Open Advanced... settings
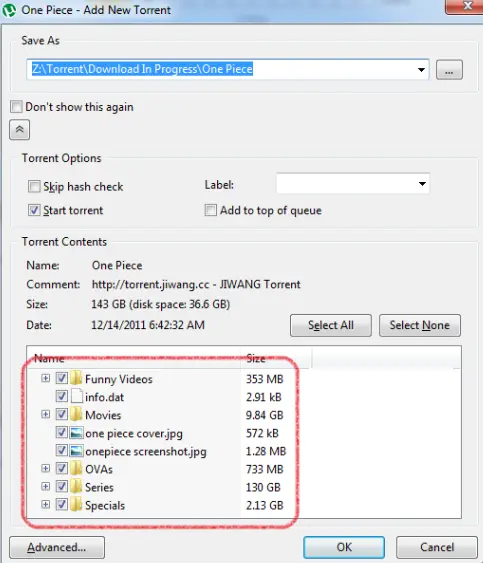This screenshot has width=483, height=563. pos(57,547)
